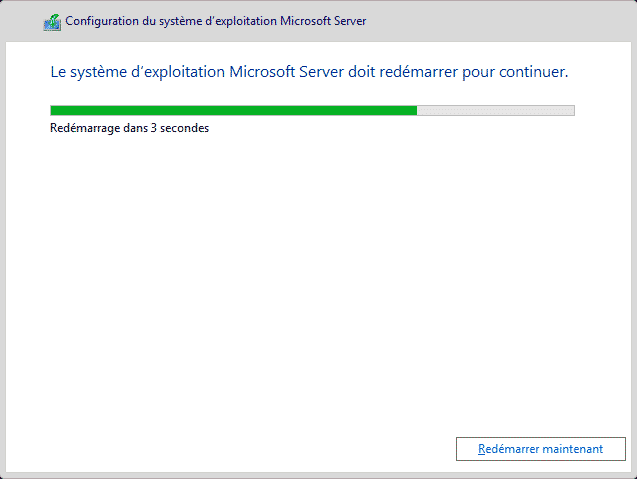Click the word "secondes" under the progress bar
The width and height of the screenshot is (637, 479).
[x=187, y=128]
